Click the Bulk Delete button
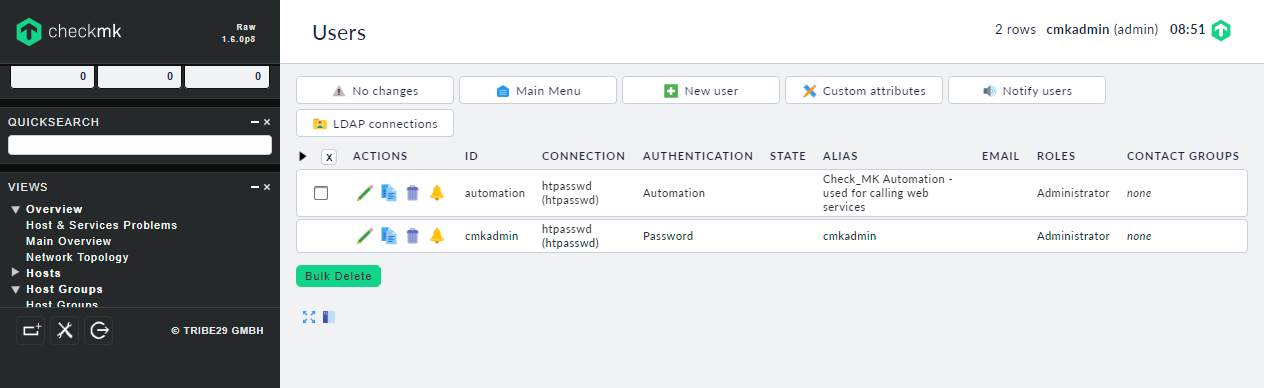The height and width of the screenshot is (388, 1264). point(338,276)
